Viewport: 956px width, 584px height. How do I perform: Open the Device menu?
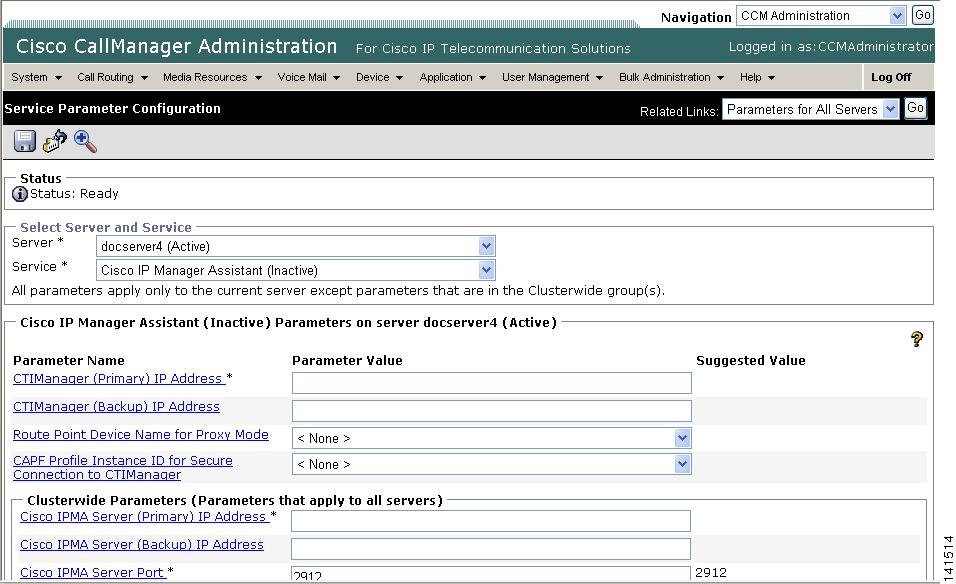coord(379,77)
